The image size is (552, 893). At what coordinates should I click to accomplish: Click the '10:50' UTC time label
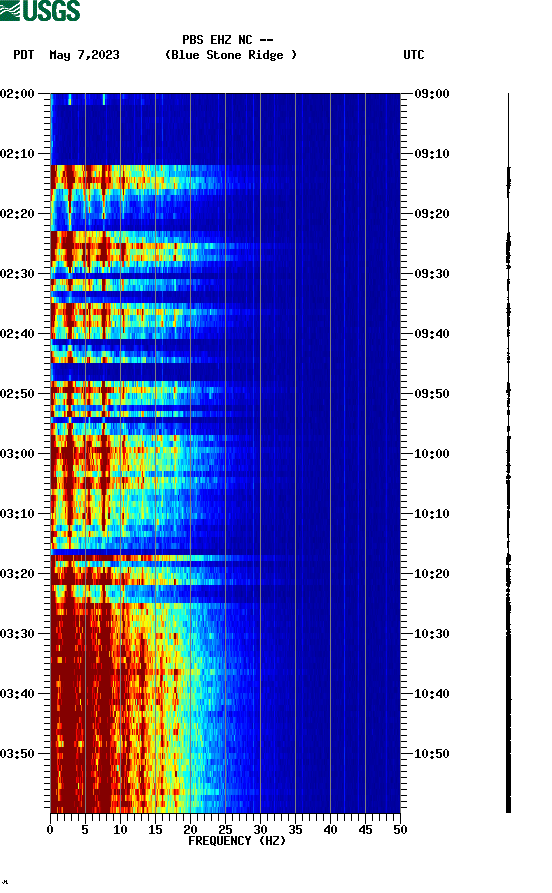[x=432, y=753]
